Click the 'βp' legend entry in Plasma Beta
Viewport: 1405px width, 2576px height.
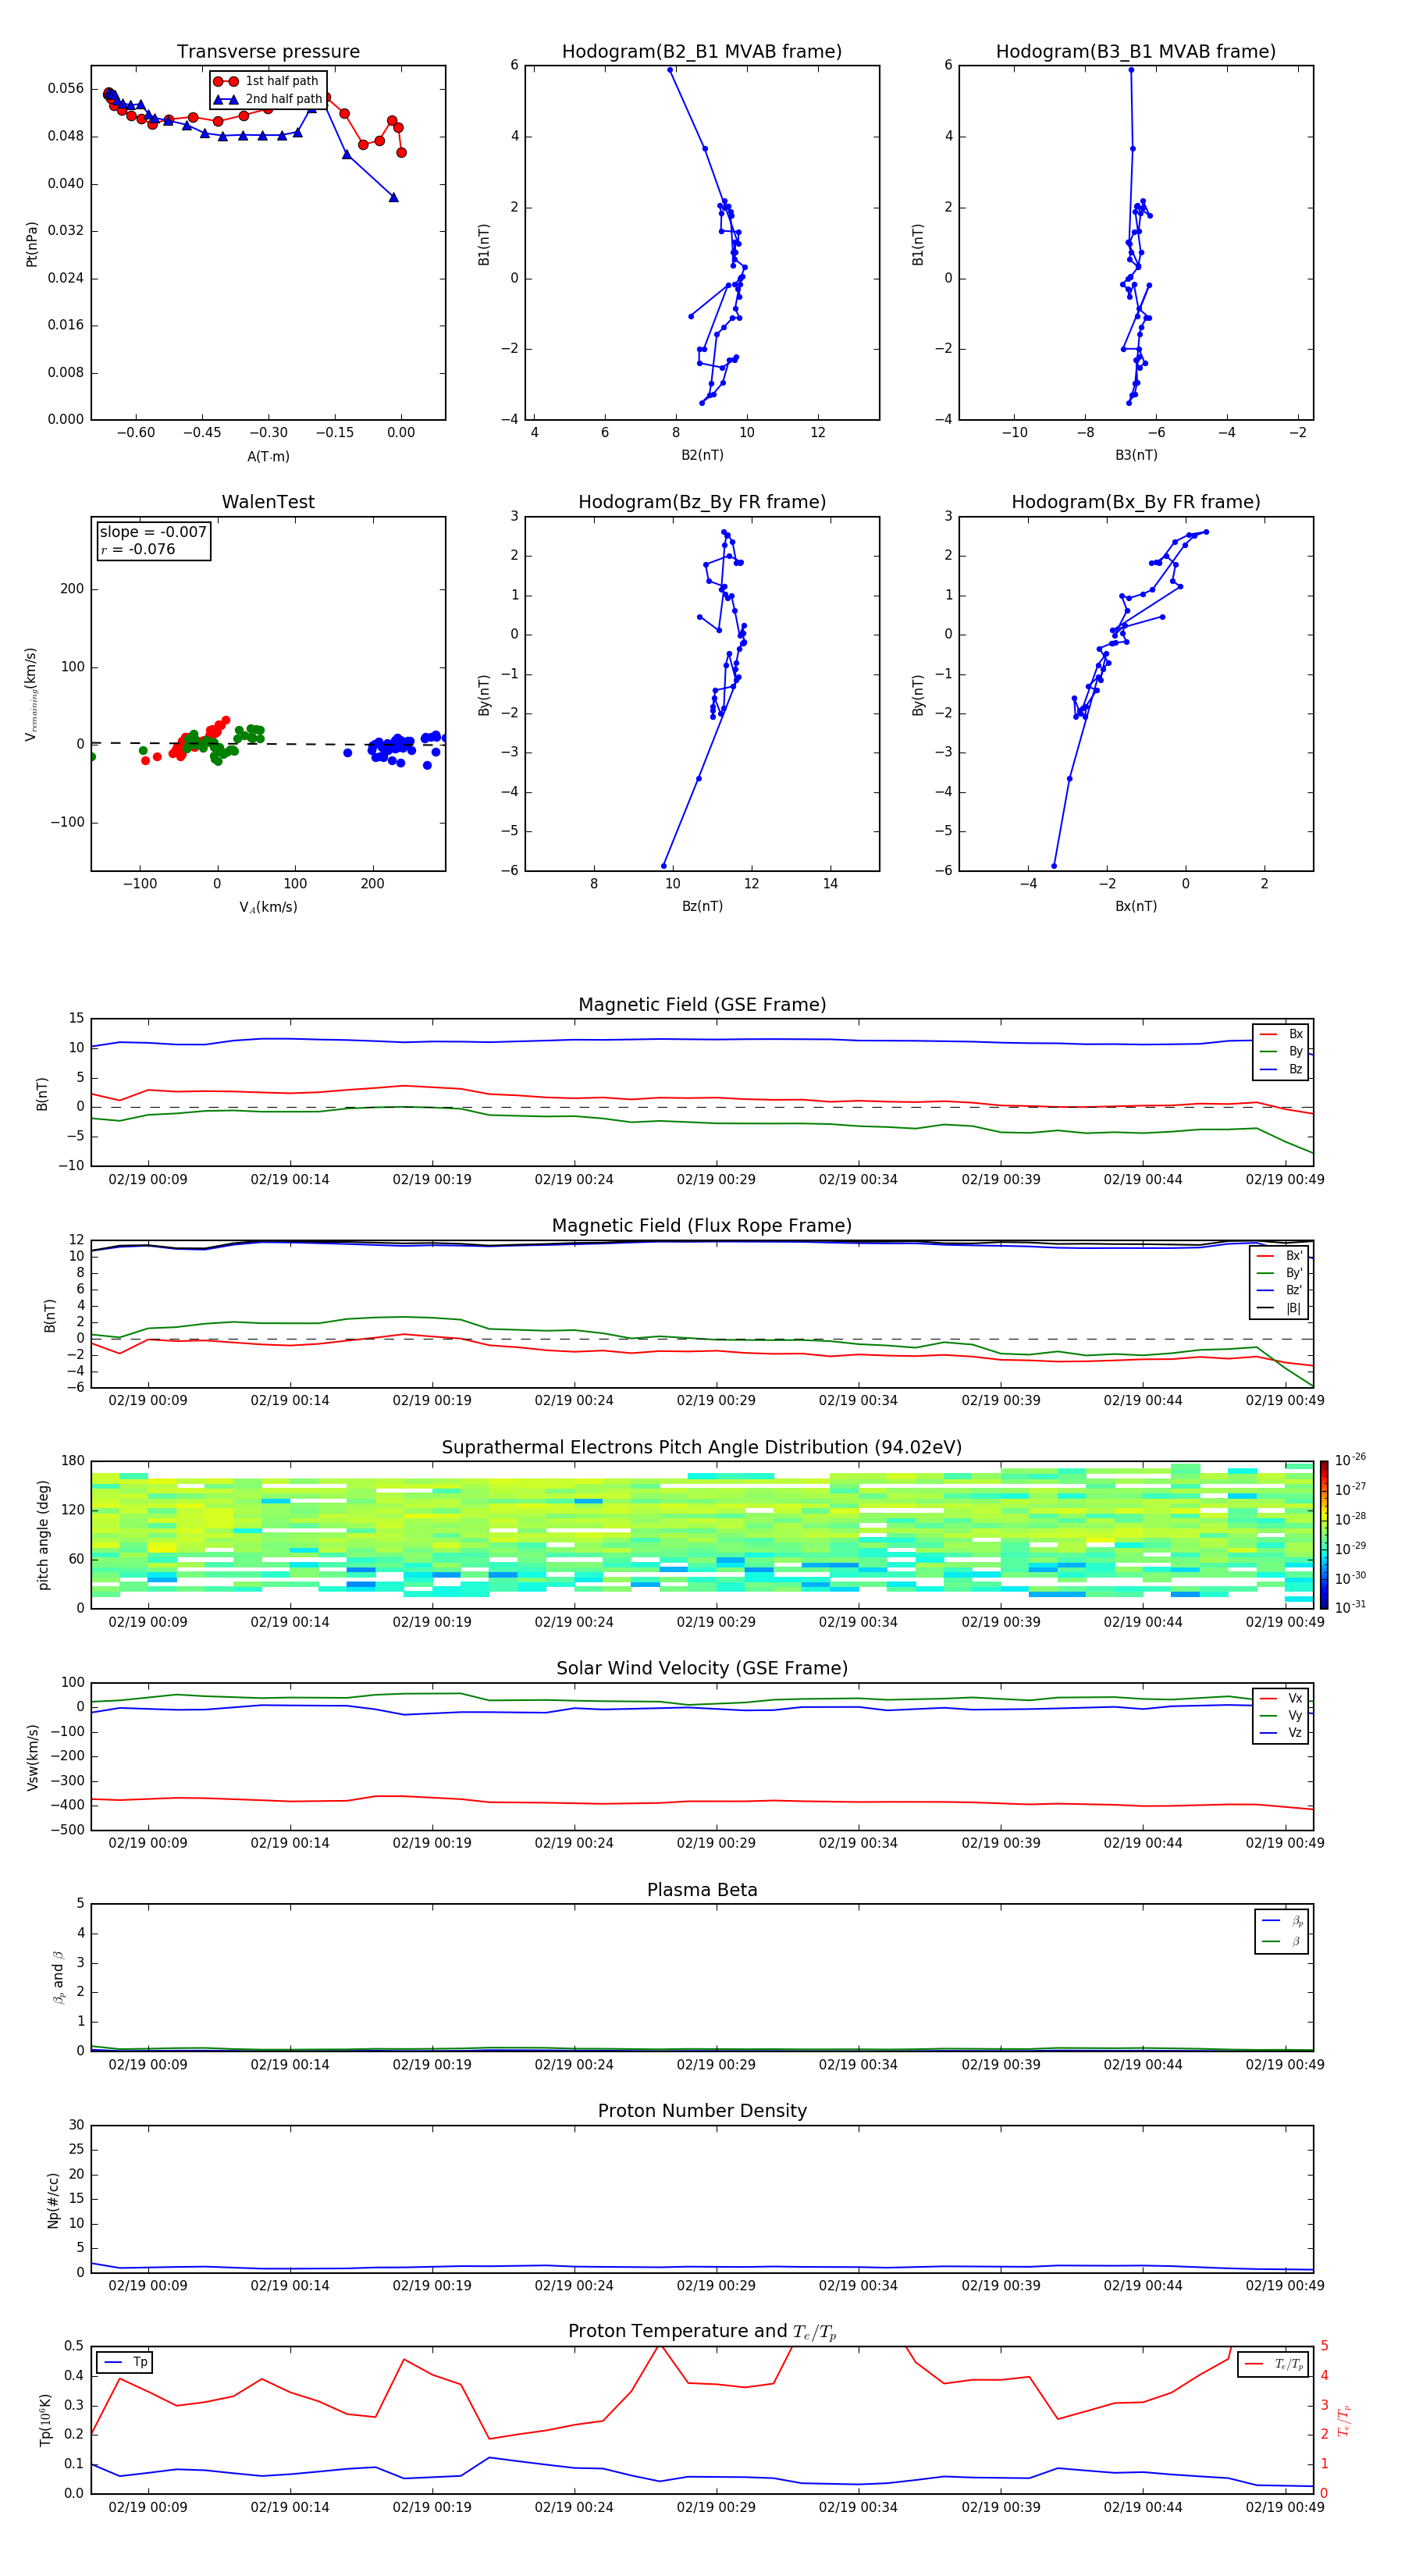pos(1282,1921)
